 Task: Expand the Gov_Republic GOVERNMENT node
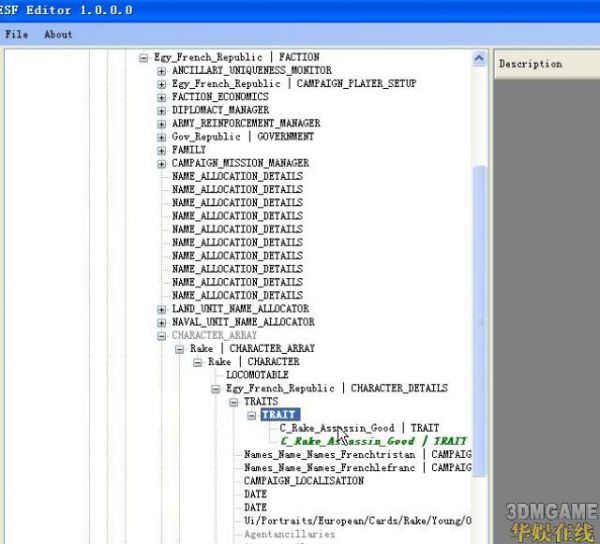(x=162, y=137)
